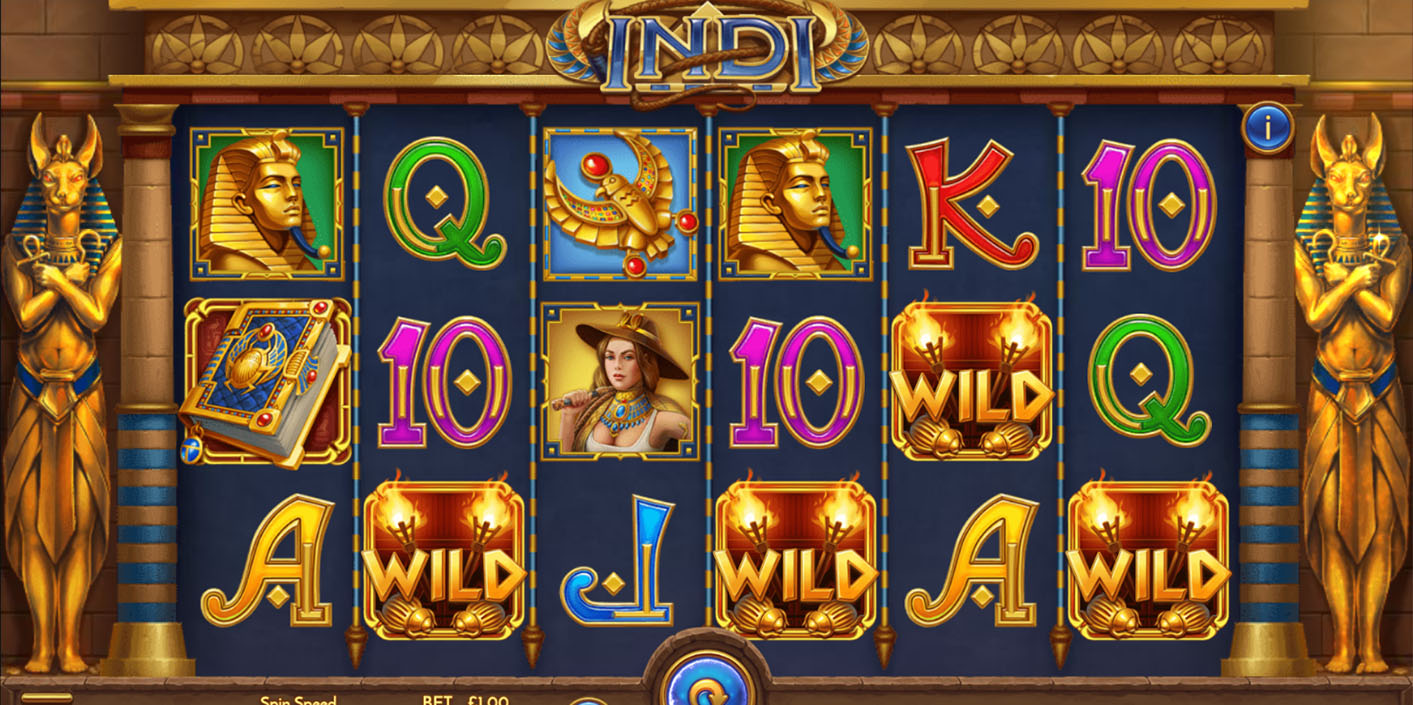Click the pharaoh symbol next to the red K
1413x705 pixels.
tap(795, 203)
